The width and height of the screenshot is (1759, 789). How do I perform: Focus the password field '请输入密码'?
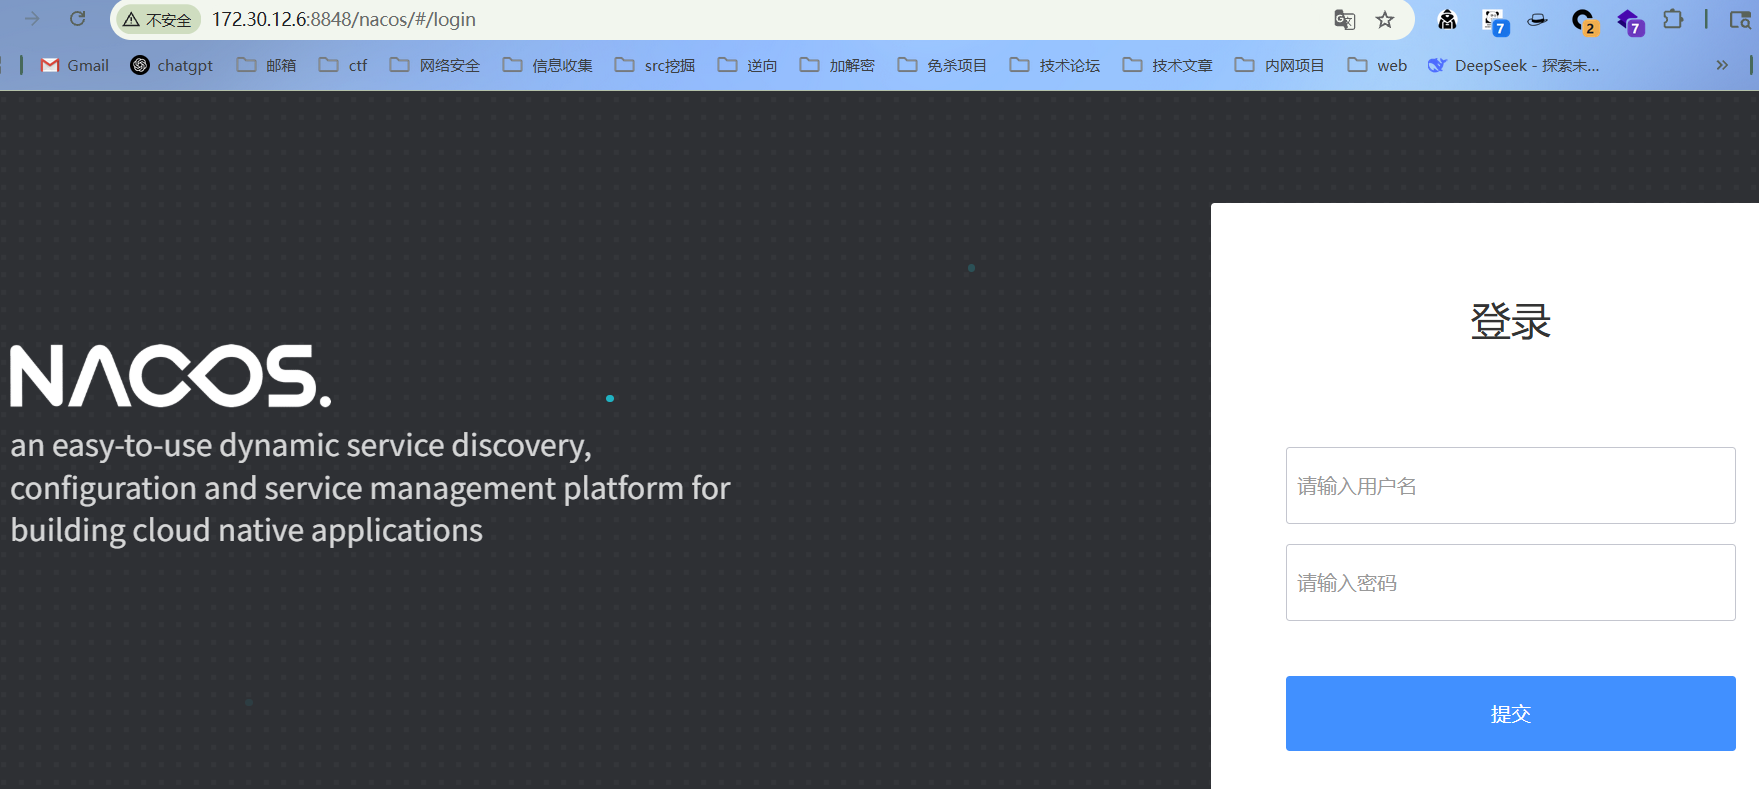(x=1510, y=582)
